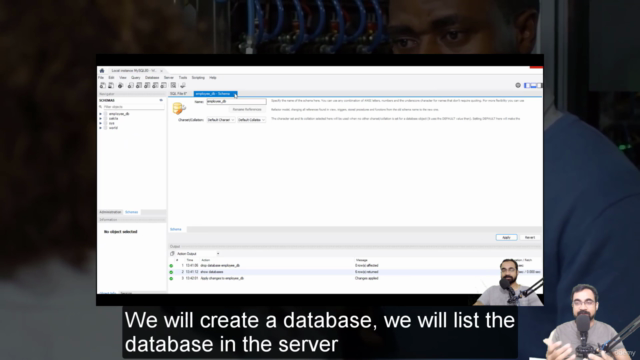Switch to the SQL File tab
640x360 pixels.
[x=179, y=94]
